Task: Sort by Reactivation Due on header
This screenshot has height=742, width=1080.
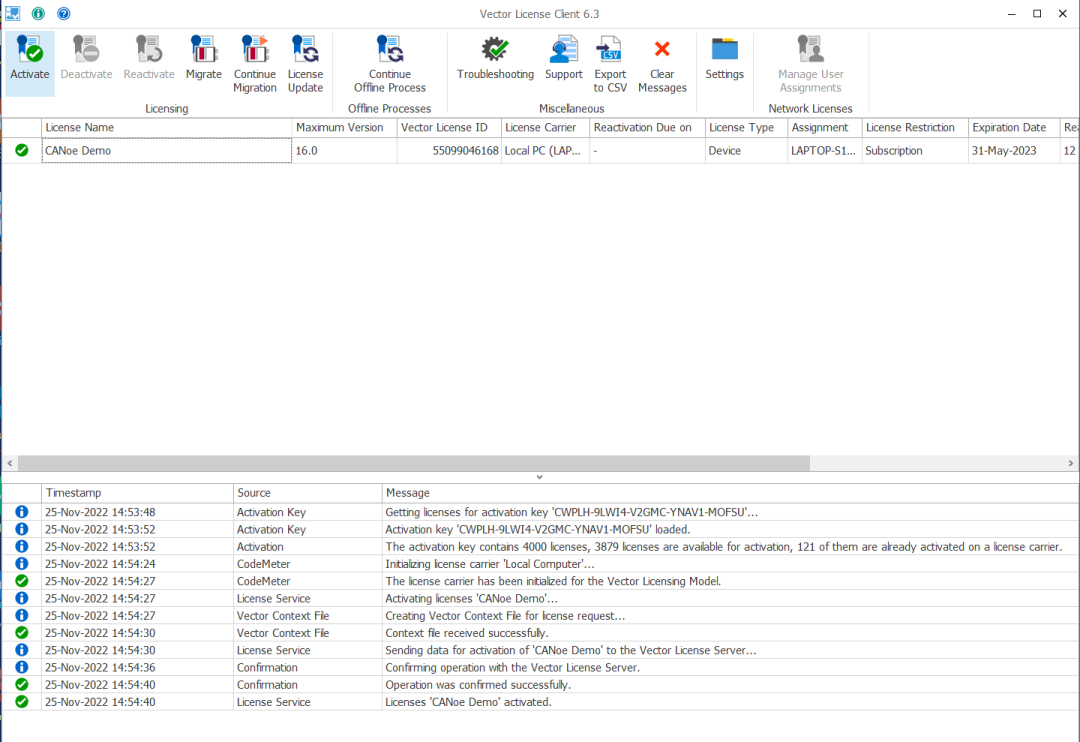Action: coord(647,127)
